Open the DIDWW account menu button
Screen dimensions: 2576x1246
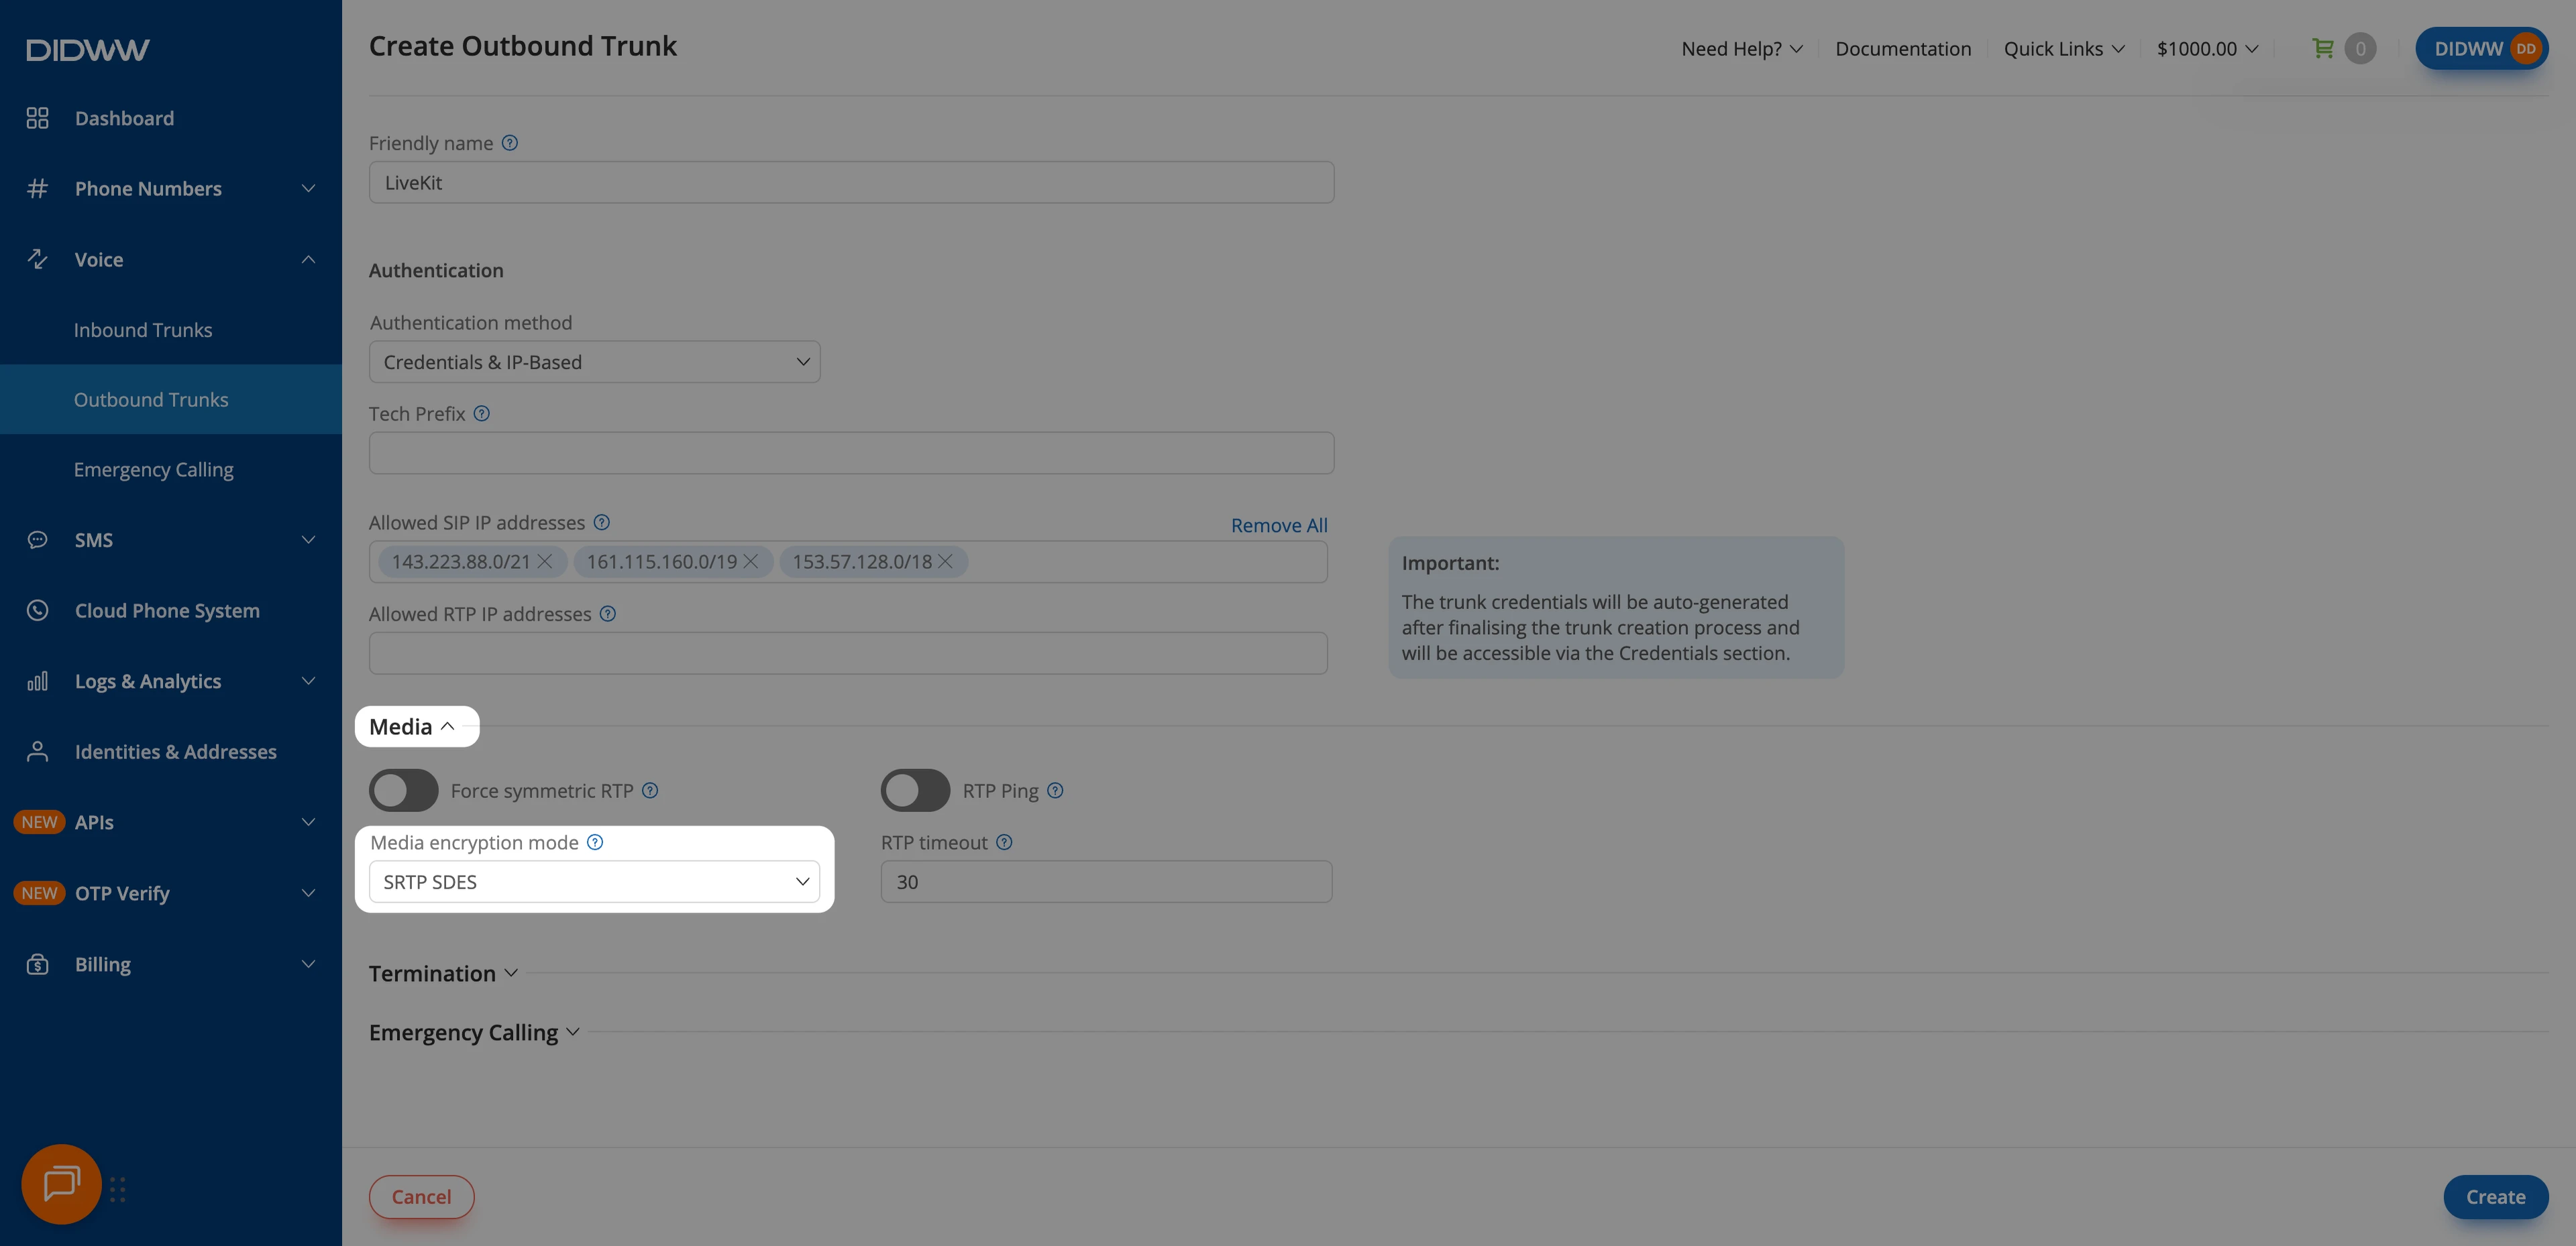point(2482,48)
